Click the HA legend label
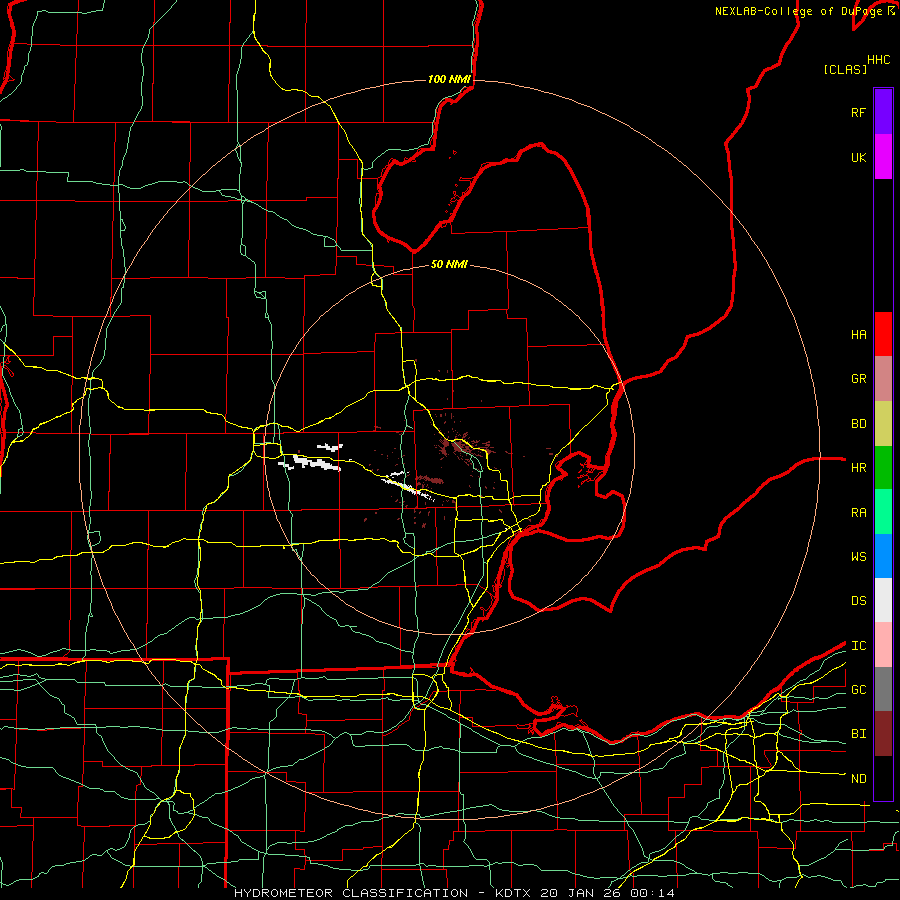 (x=858, y=335)
